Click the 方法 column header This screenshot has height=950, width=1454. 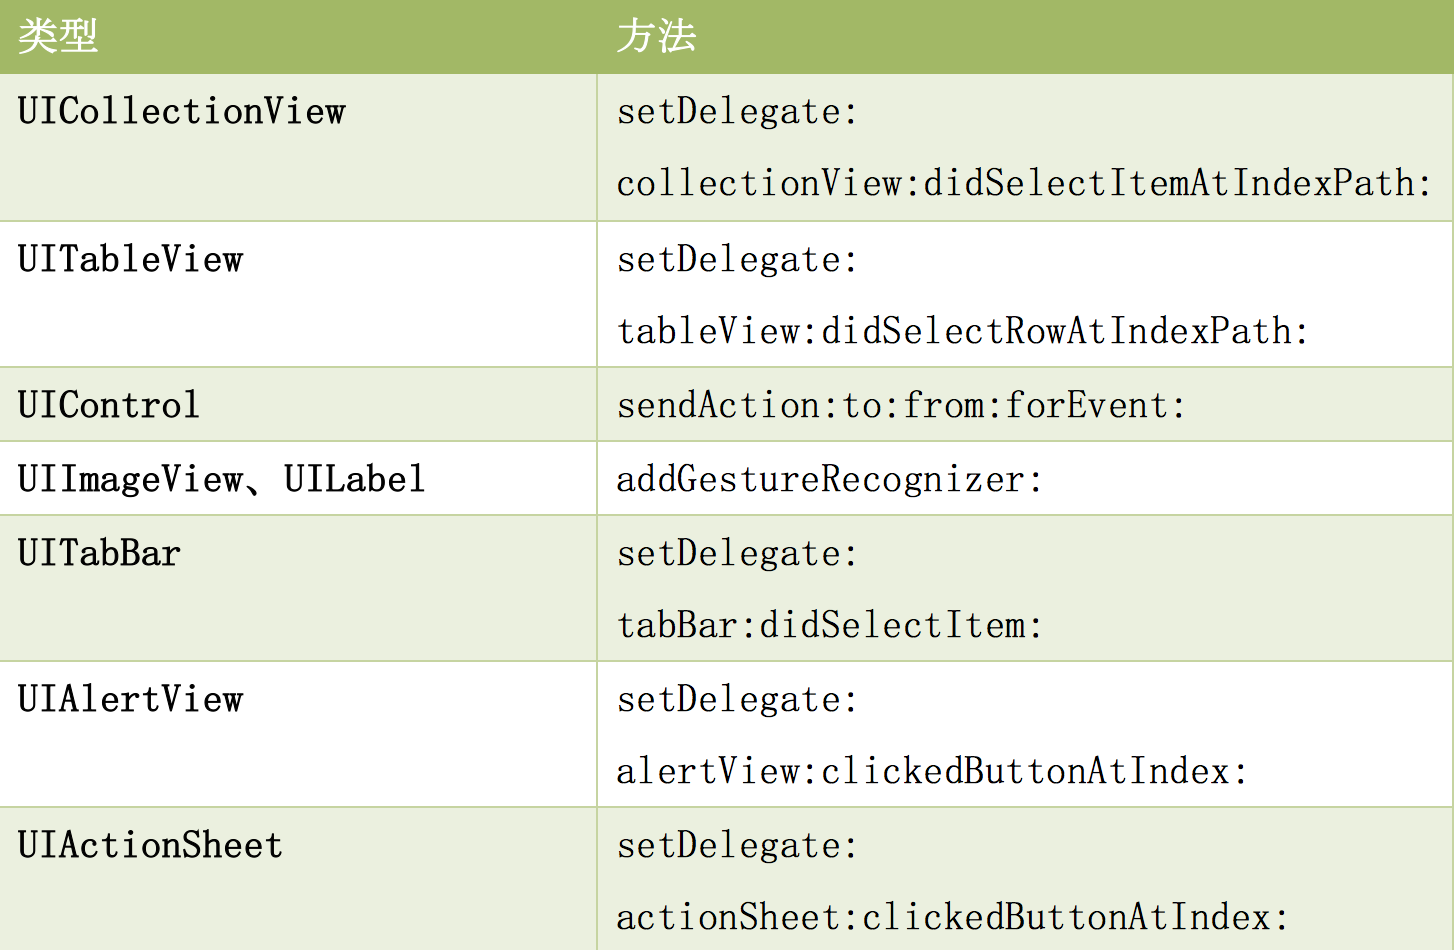(x=656, y=37)
